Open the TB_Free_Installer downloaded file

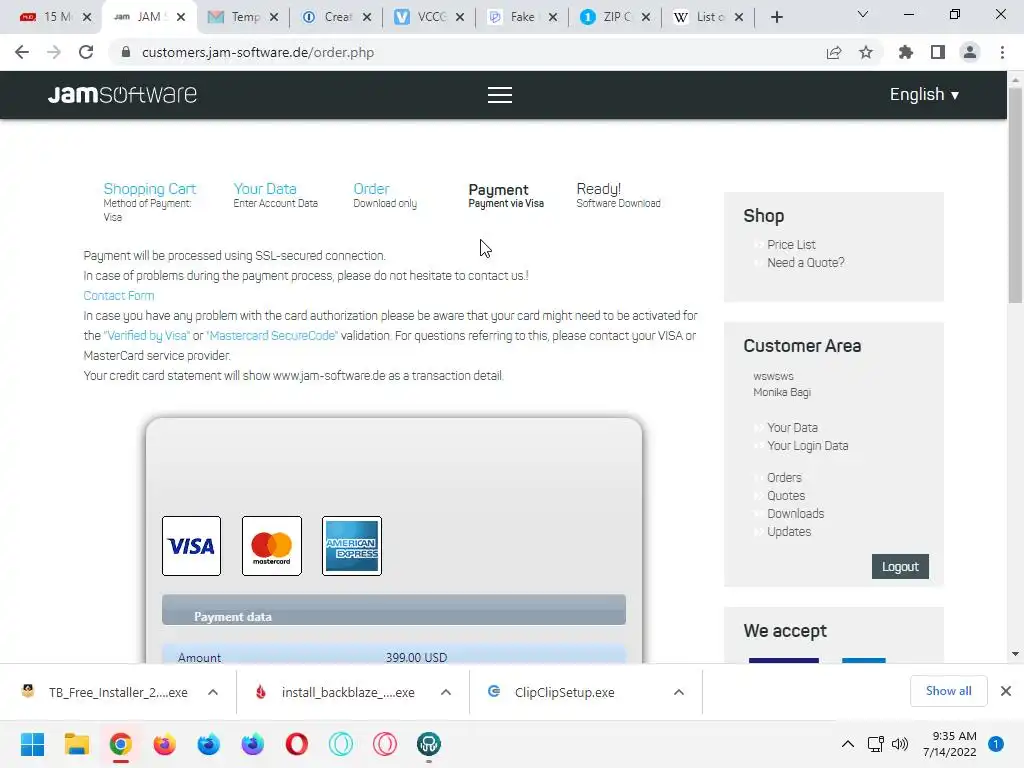[118, 692]
